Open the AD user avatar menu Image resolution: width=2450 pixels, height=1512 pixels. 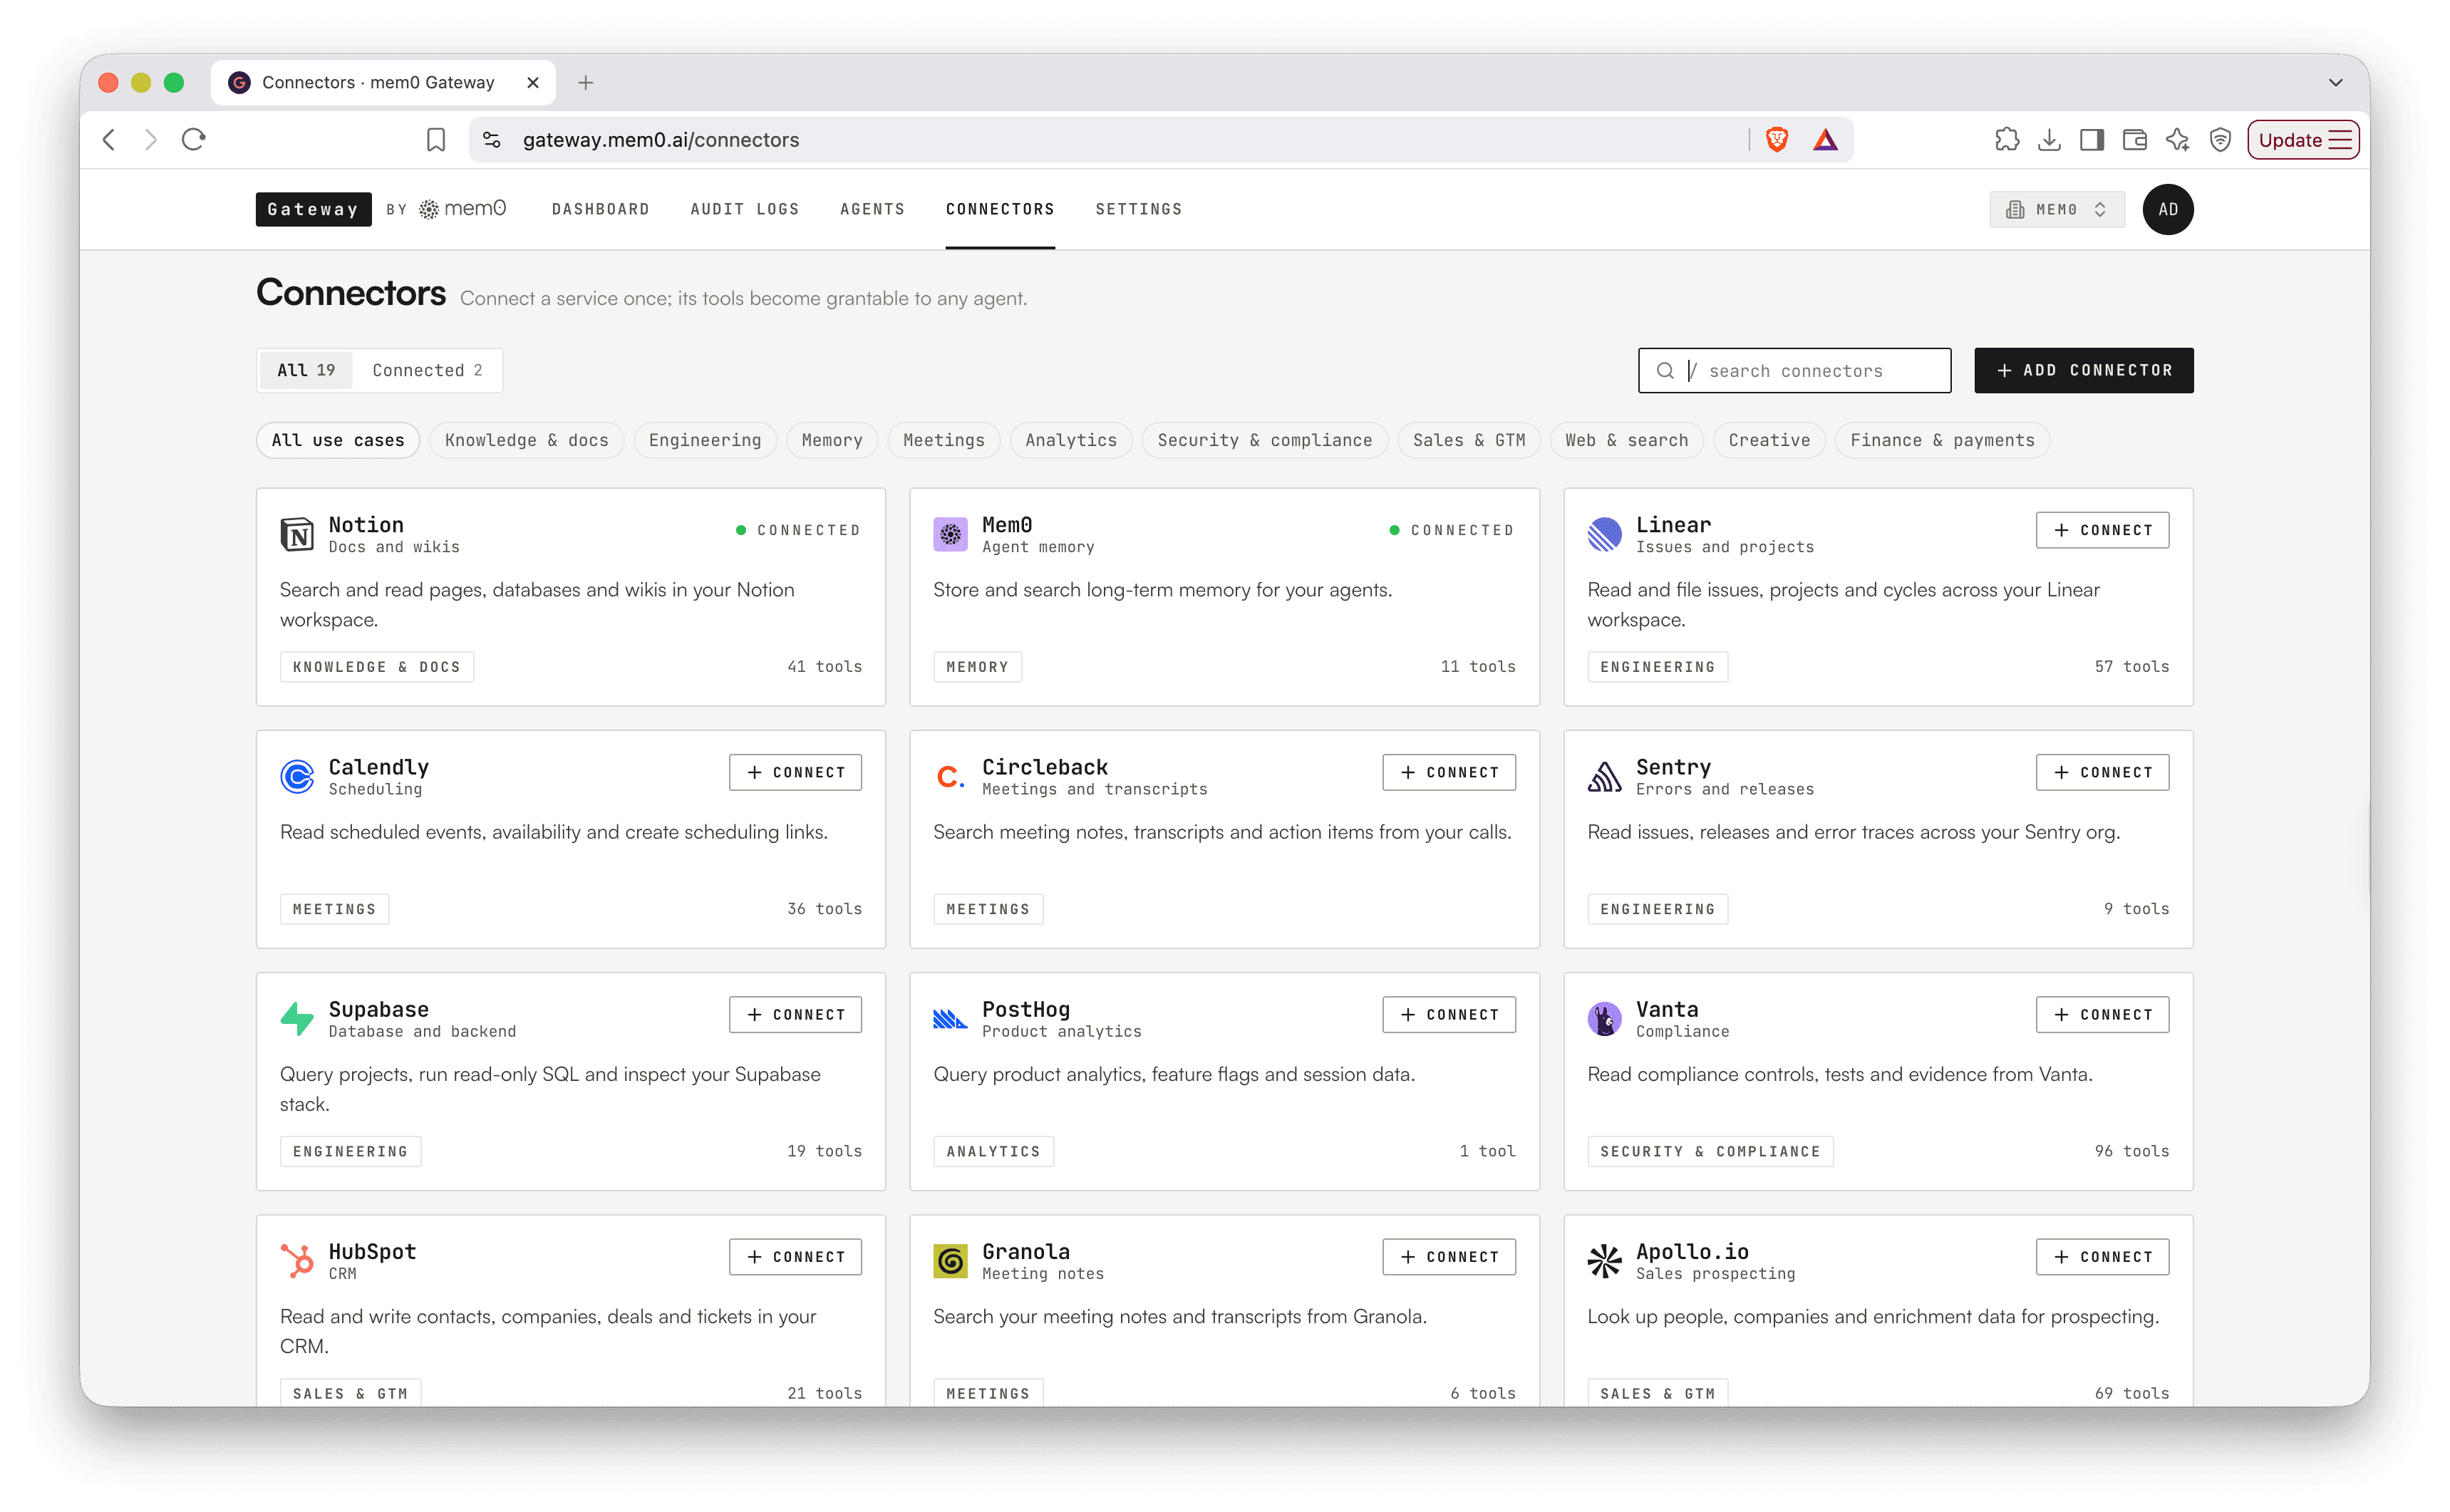click(2167, 209)
